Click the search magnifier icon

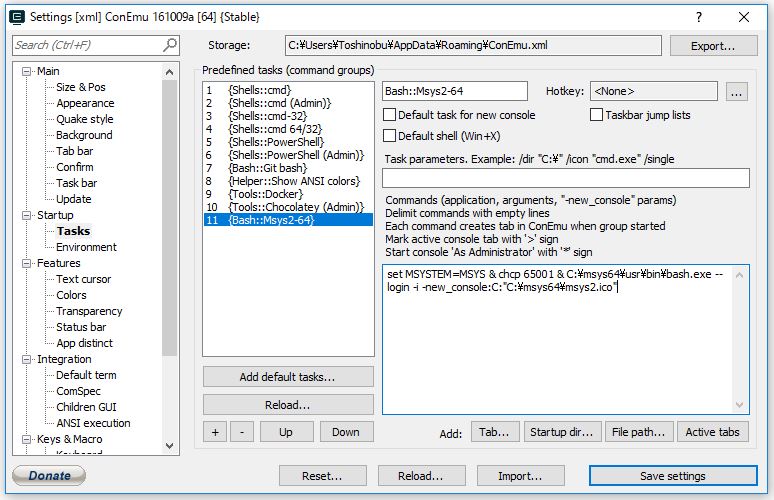(x=169, y=45)
